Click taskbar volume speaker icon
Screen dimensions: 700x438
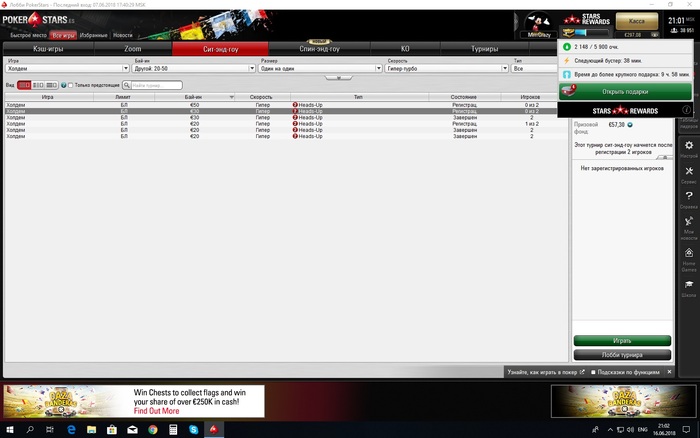point(630,430)
